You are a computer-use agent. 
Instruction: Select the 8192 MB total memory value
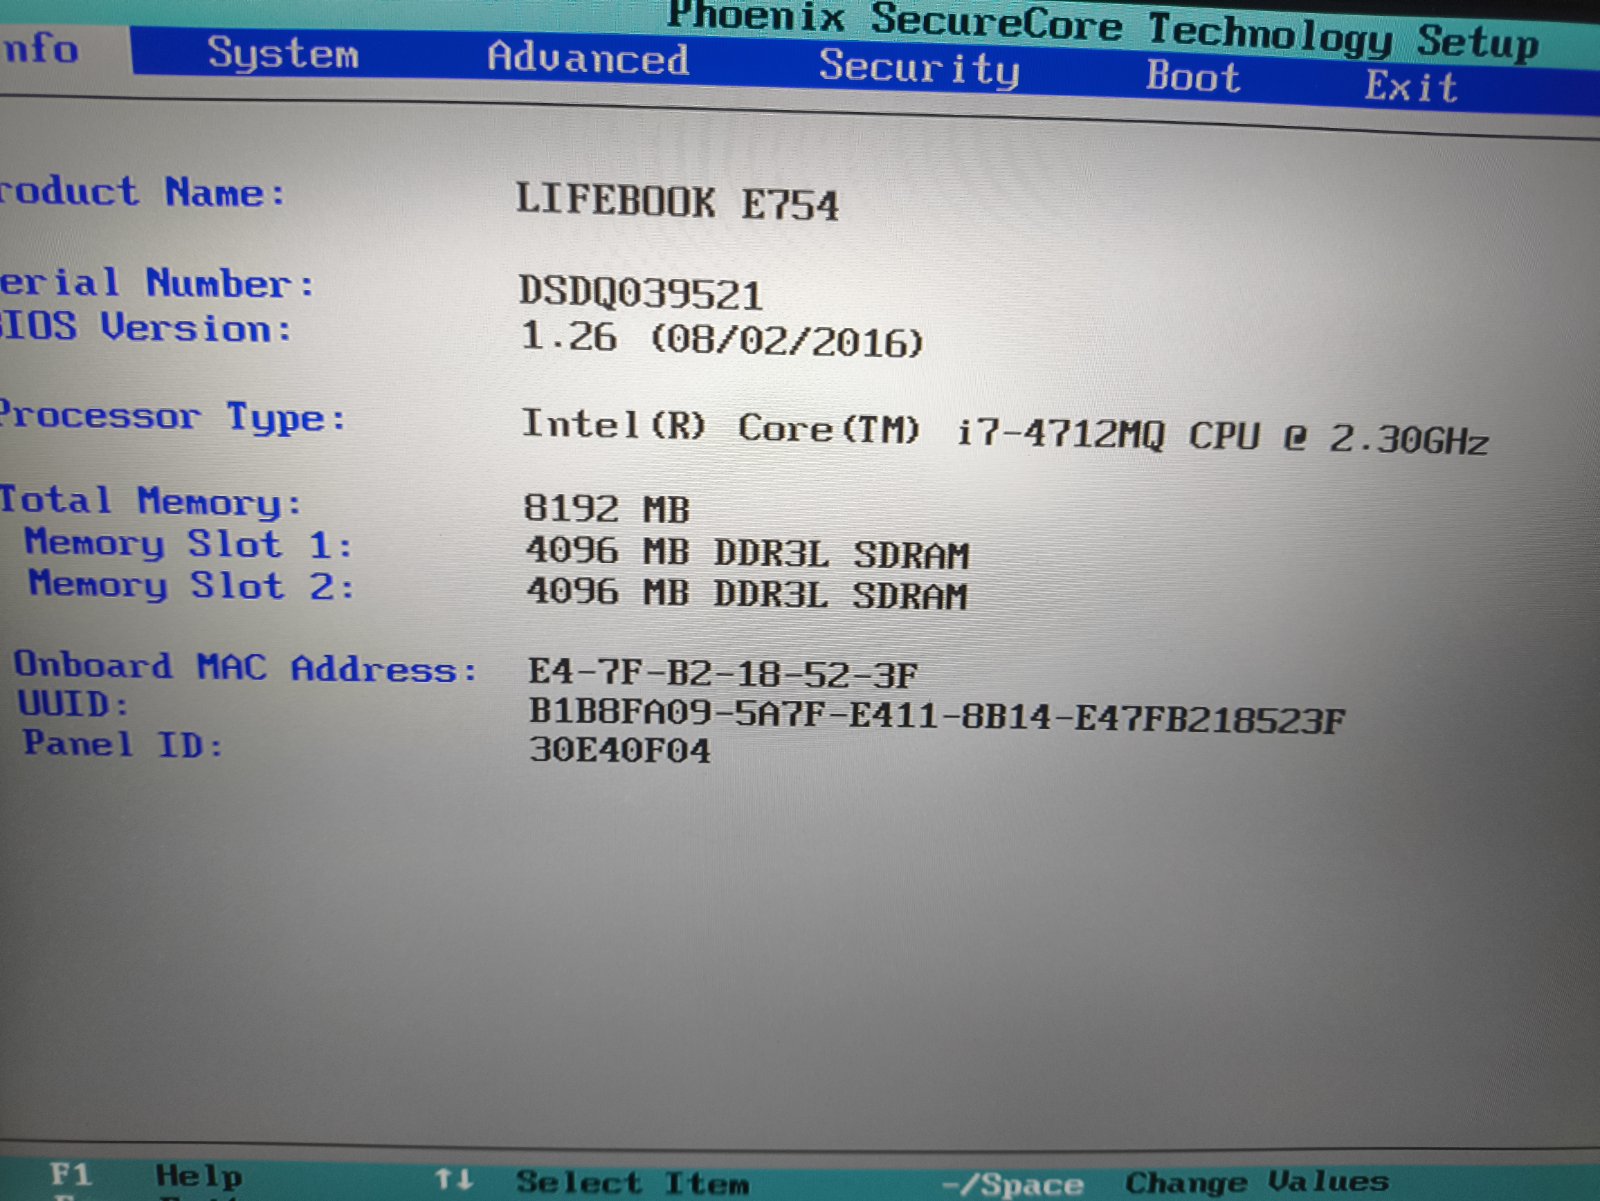pyautogui.click(x=606, y=509)
